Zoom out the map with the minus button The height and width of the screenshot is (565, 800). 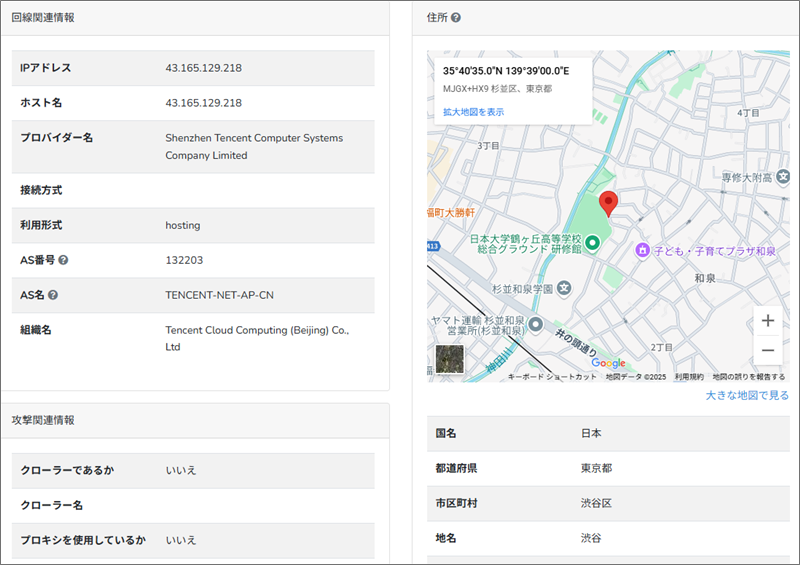click(767, 350)
